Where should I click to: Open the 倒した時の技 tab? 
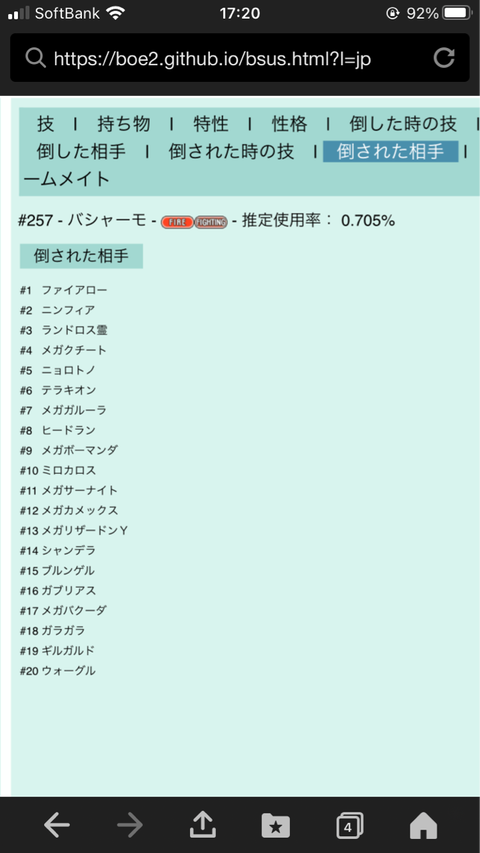tap(403, 124)
